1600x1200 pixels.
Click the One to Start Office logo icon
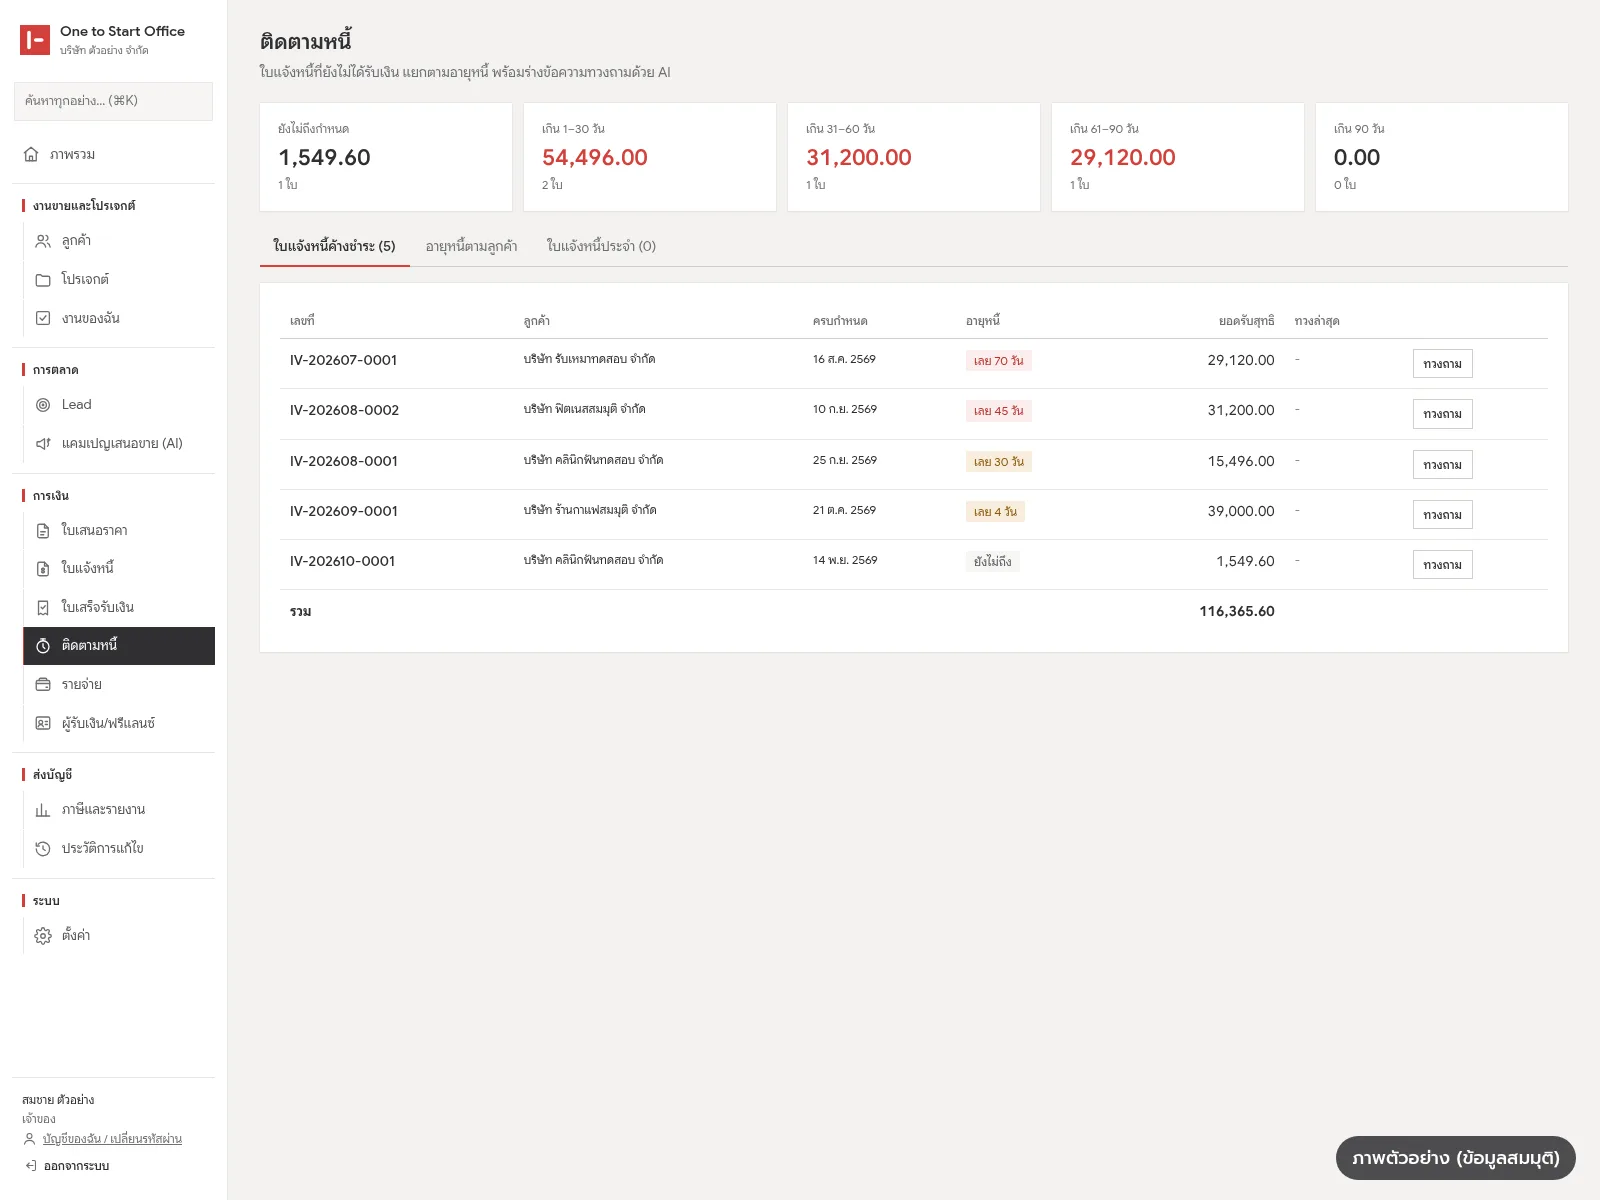coord(35,40)
